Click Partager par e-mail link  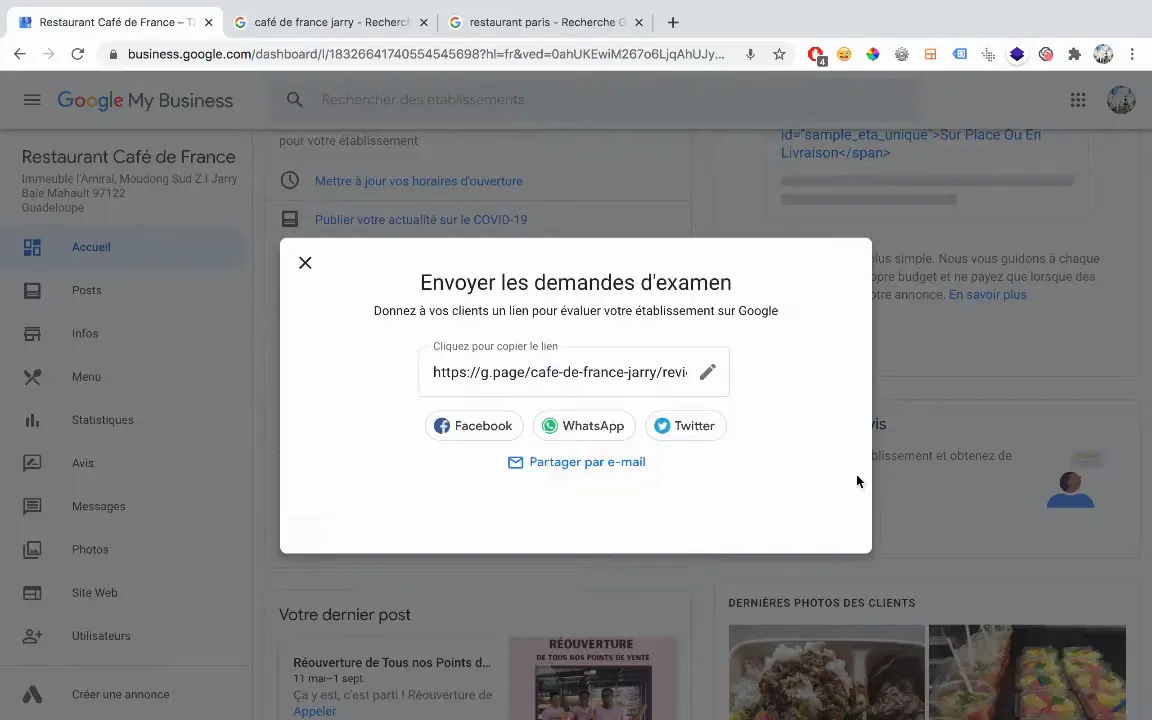coord(577,462)
